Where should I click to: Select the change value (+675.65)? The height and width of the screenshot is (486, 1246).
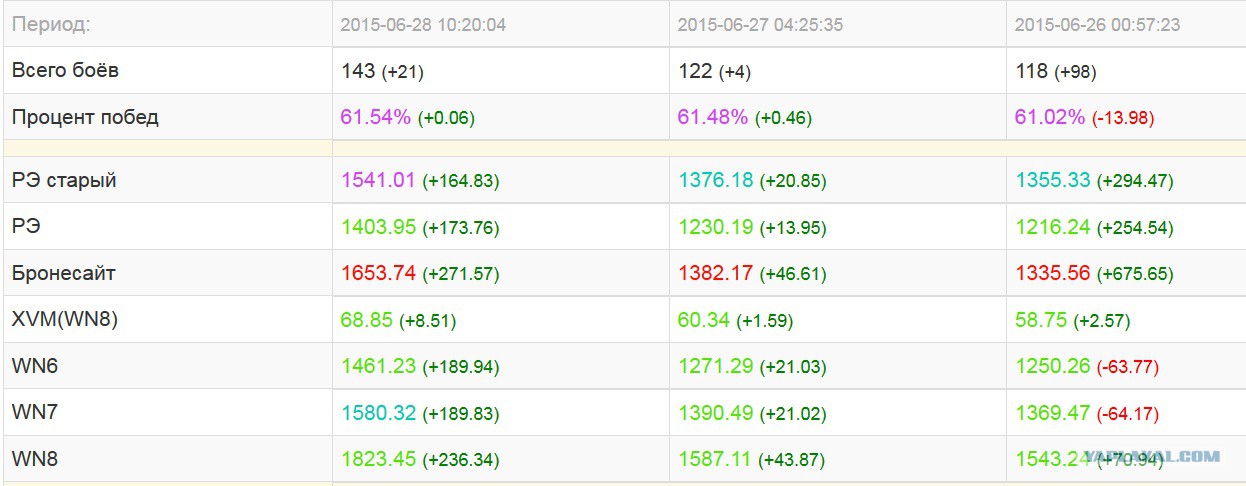1135,274
